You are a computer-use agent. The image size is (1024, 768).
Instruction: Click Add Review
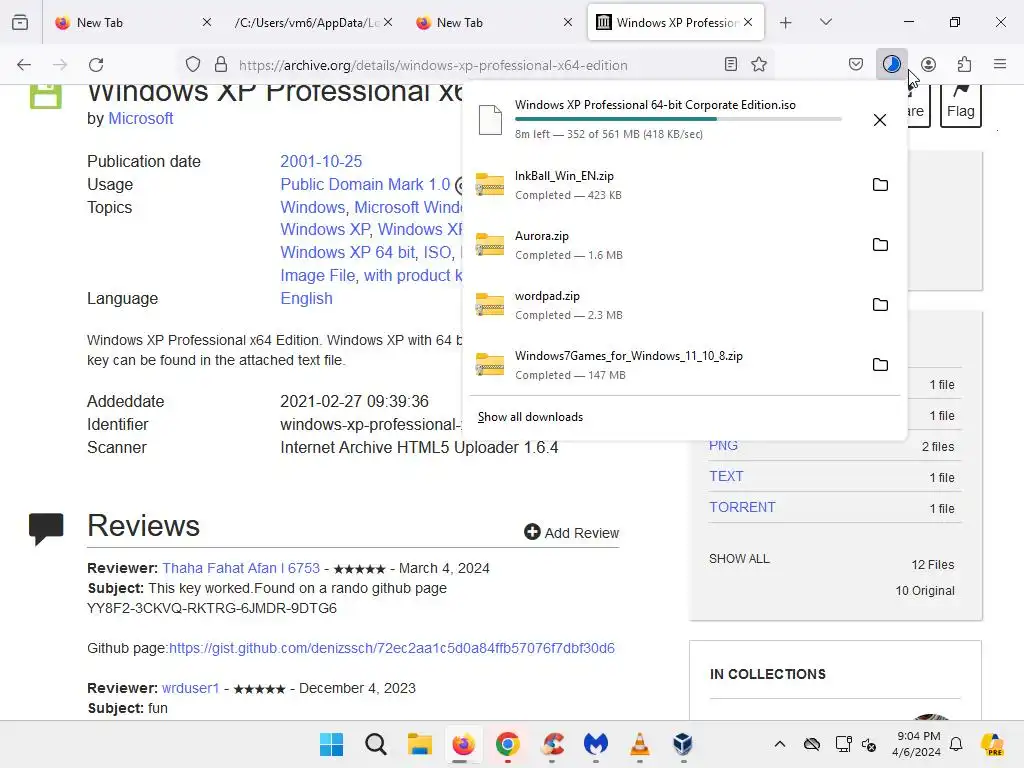pyautogui.click(x=571, y=532)
